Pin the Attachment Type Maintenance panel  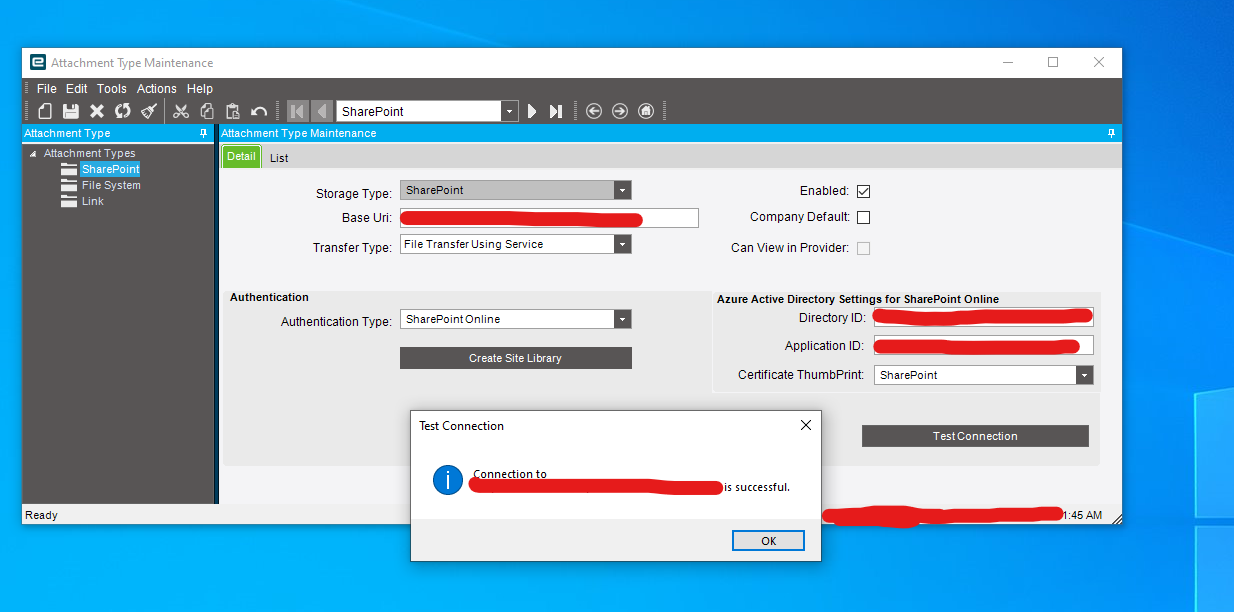pos(1111,133)
